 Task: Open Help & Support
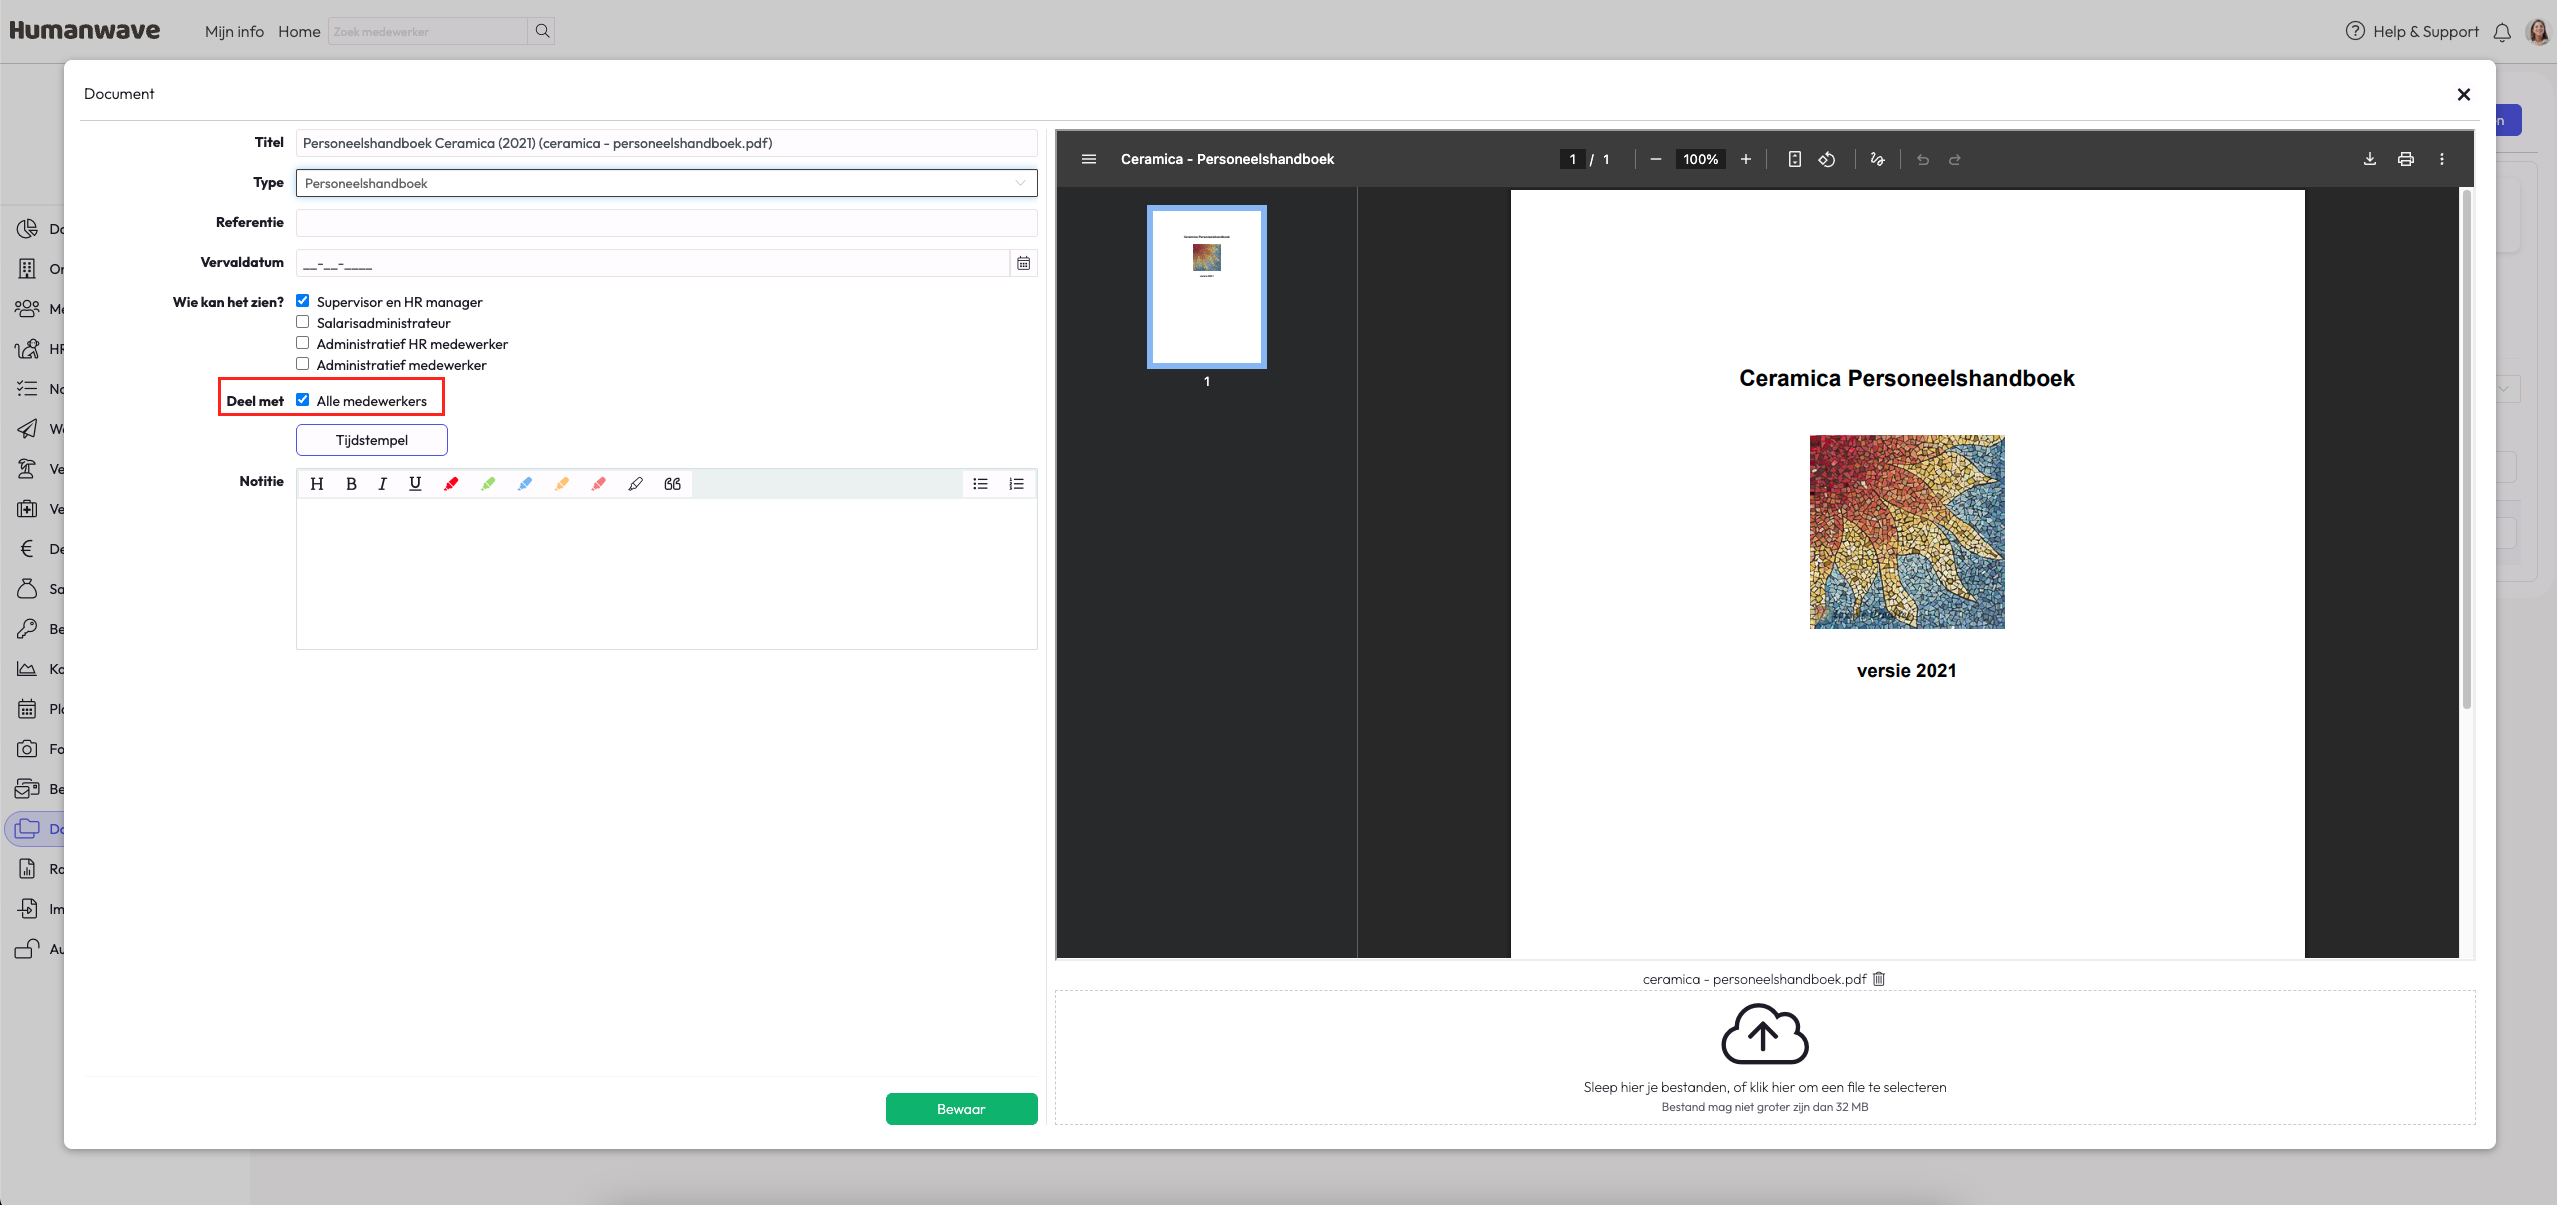(x=2412, y=32)
